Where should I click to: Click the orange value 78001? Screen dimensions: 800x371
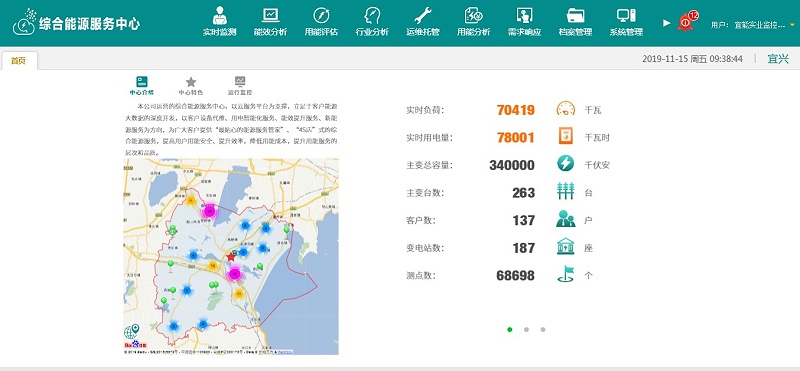pos(516,137)
